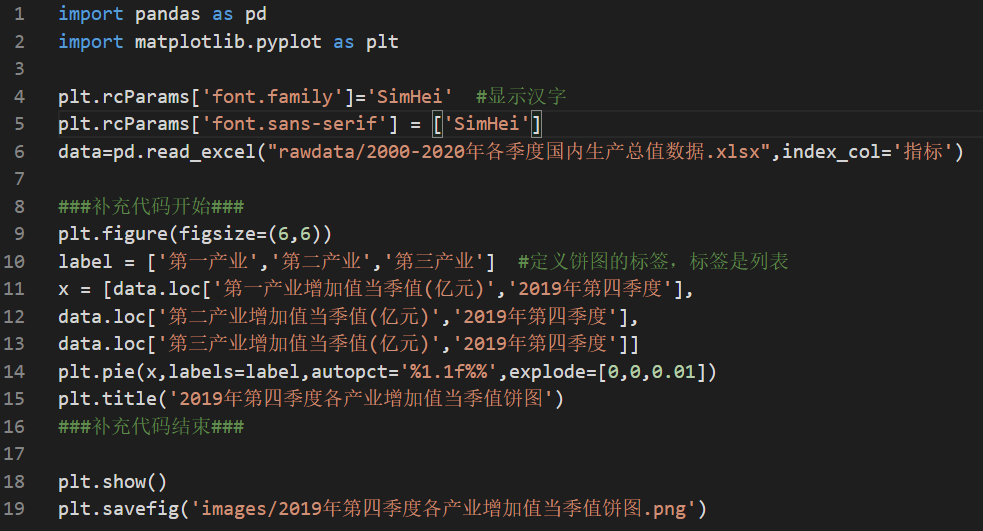Click the '第二产业' string in the label list
Viewport: 983px width, 531px height.
pyautogui.click(x=326, y=262)
